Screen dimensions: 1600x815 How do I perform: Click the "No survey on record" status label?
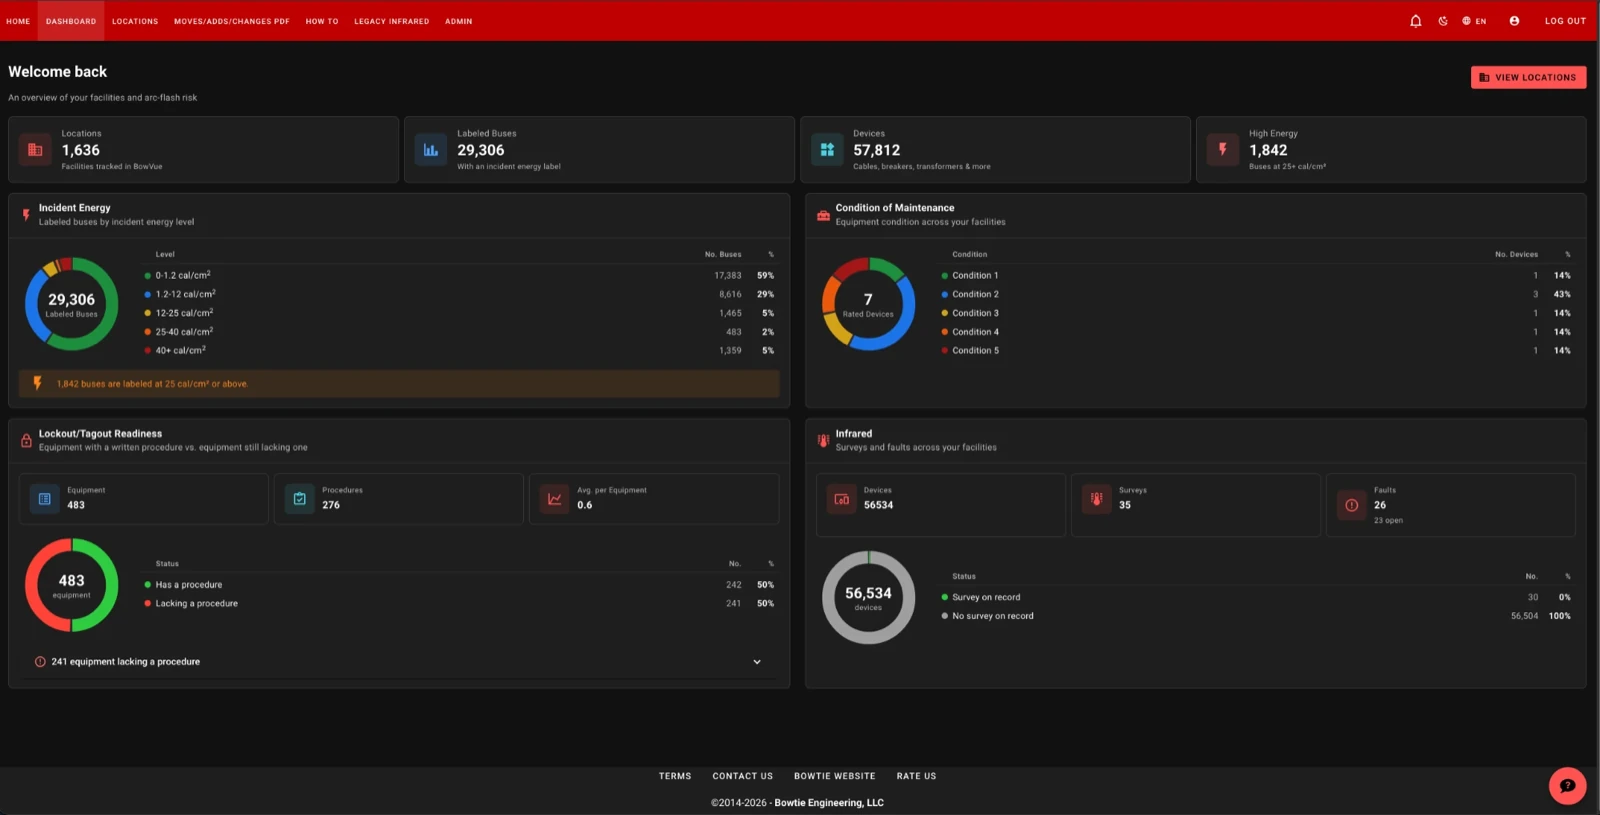pos(993,616)
